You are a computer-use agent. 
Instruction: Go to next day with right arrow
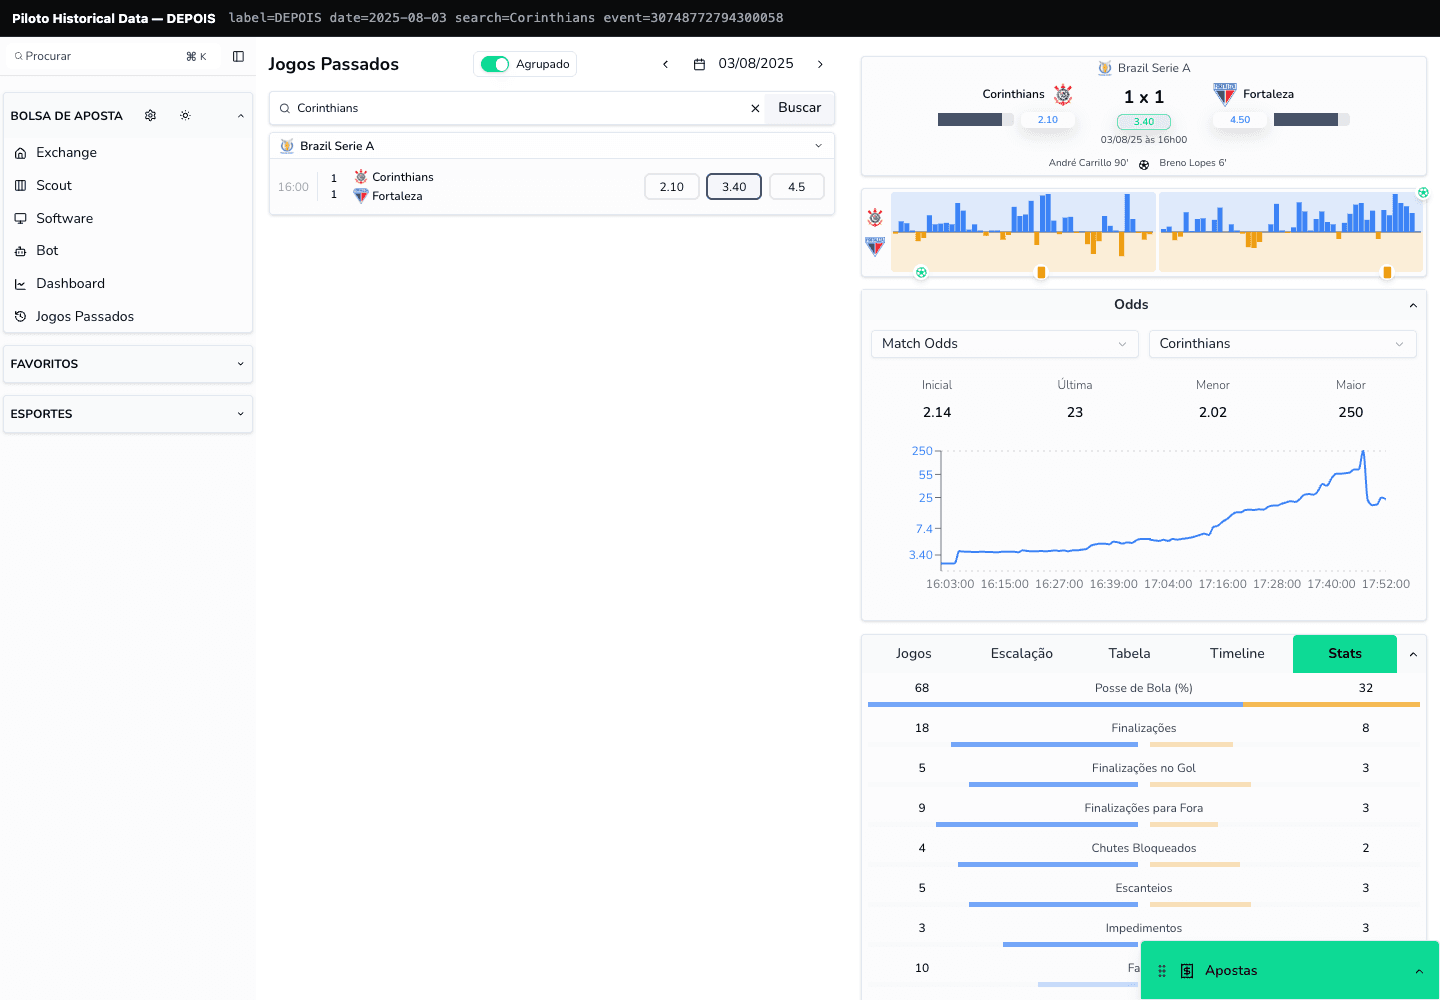click(x=820, y=64)
